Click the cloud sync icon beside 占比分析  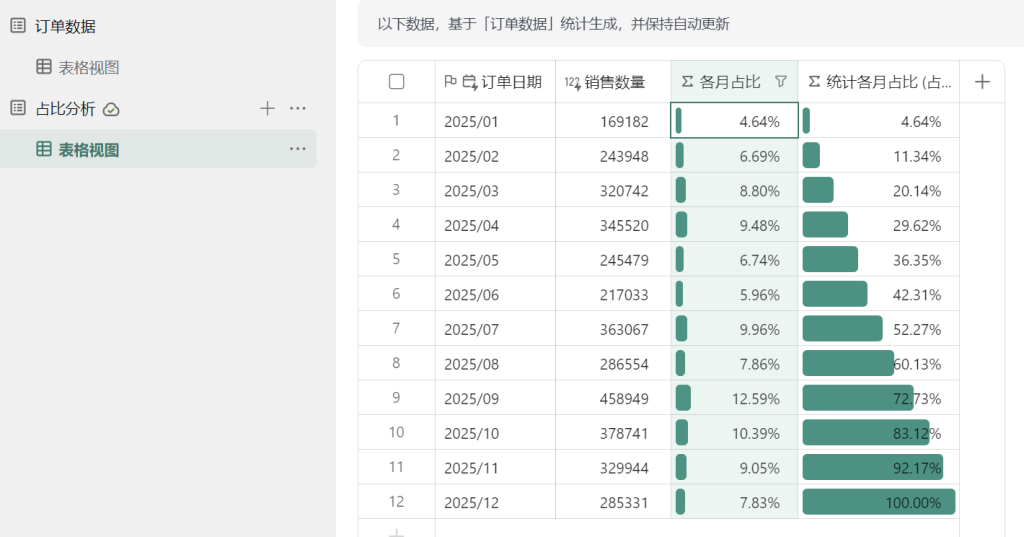(111, 109)
